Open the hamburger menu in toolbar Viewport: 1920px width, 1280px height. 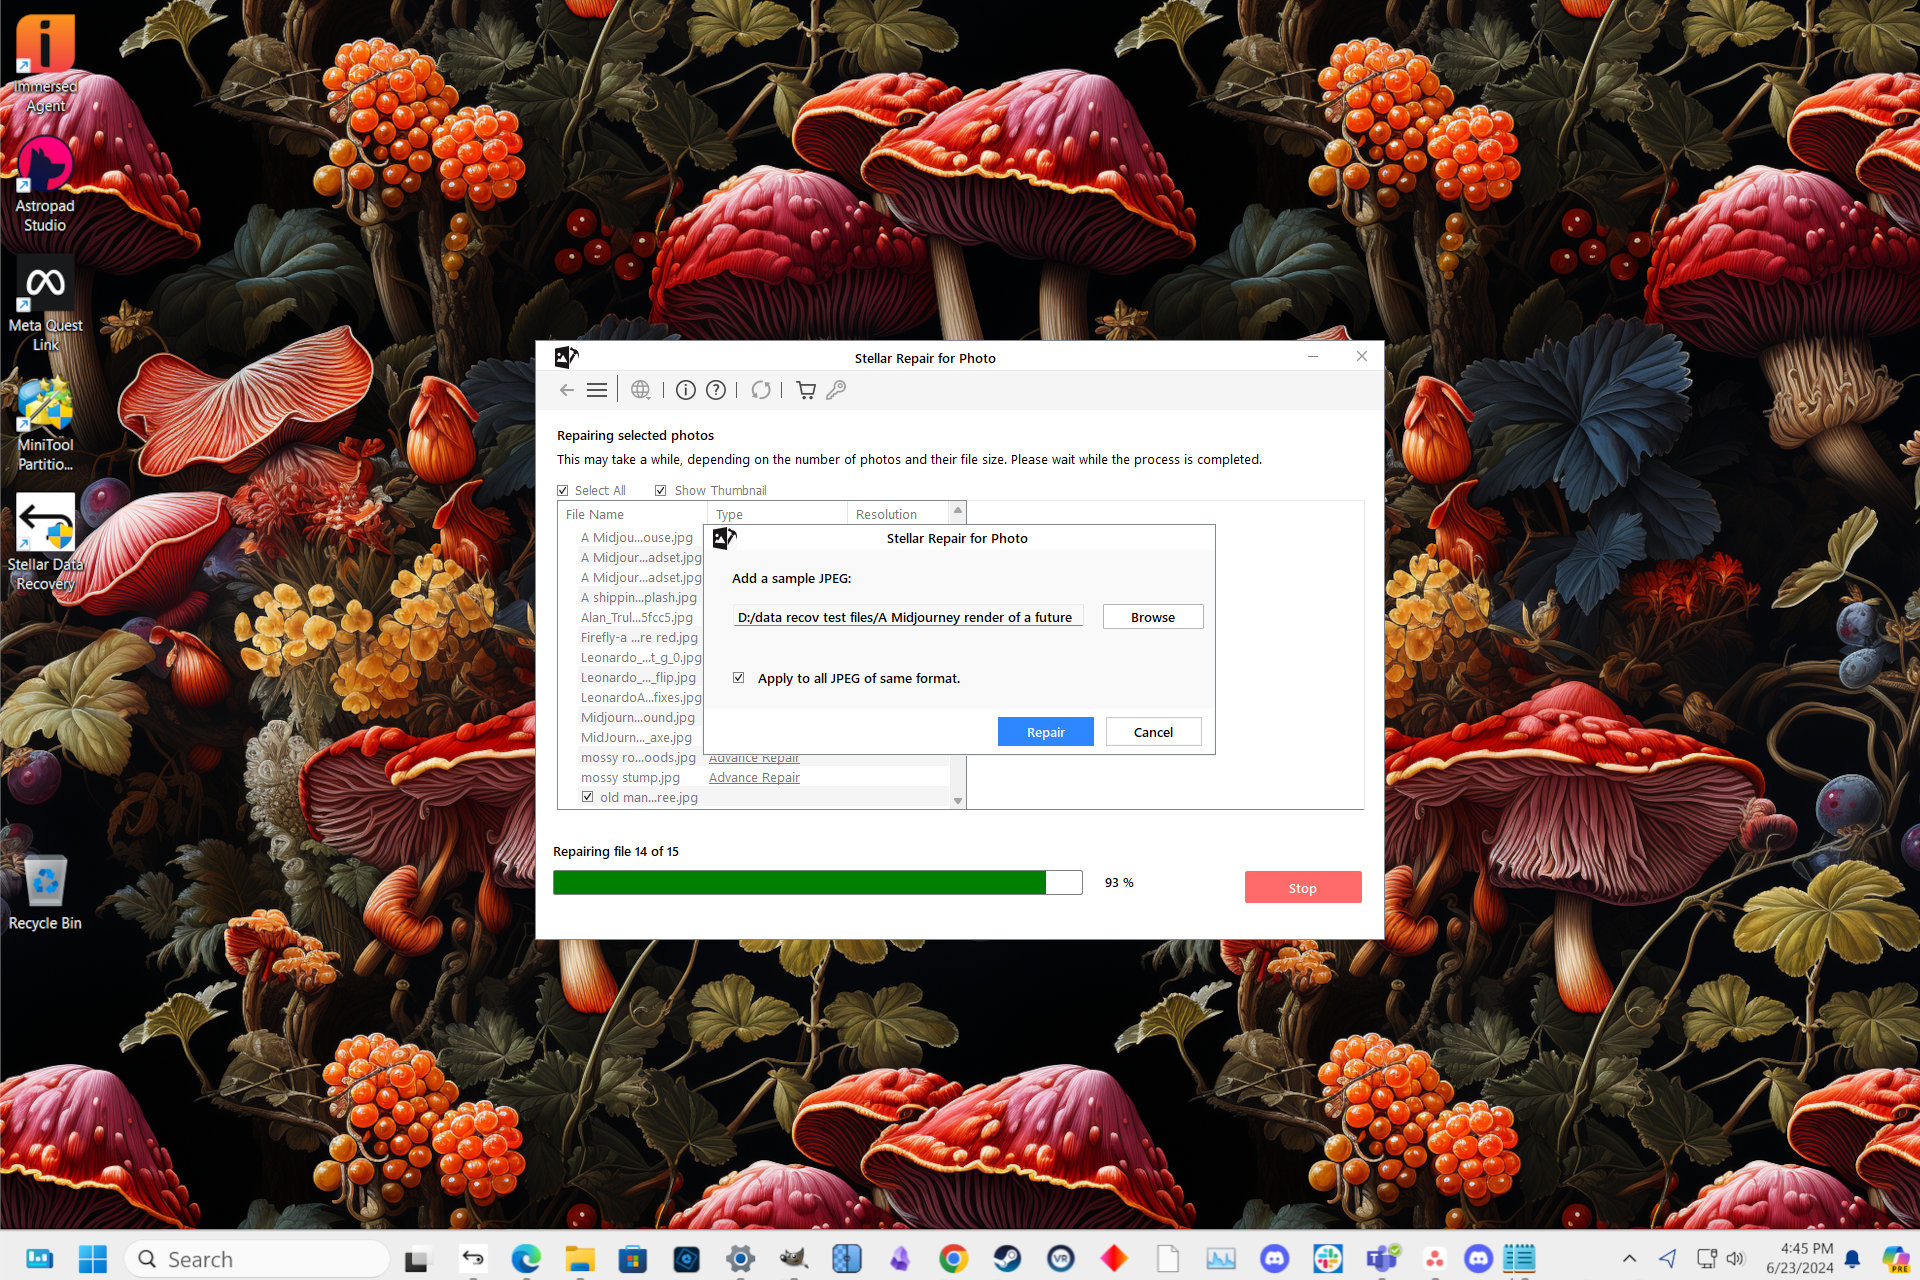click(599, 389)
